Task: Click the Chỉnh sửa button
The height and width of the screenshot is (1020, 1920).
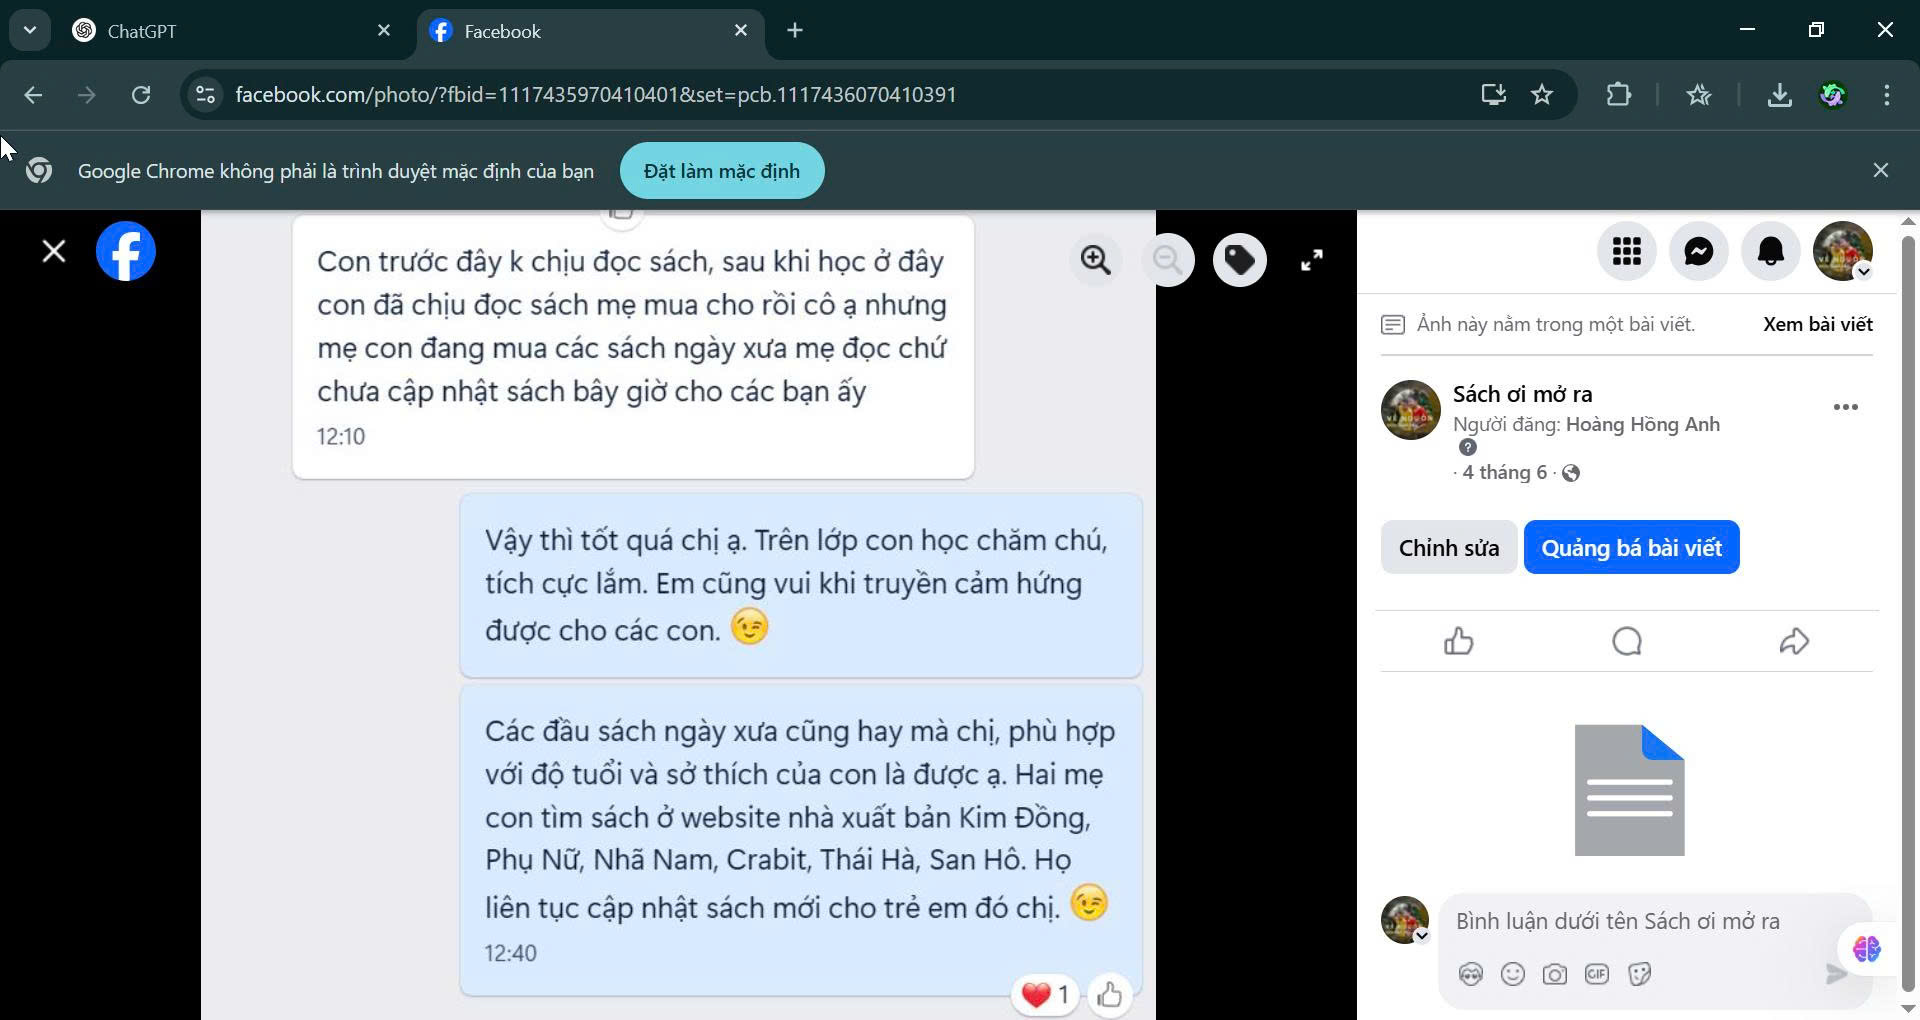Action: pos(1449,548)
